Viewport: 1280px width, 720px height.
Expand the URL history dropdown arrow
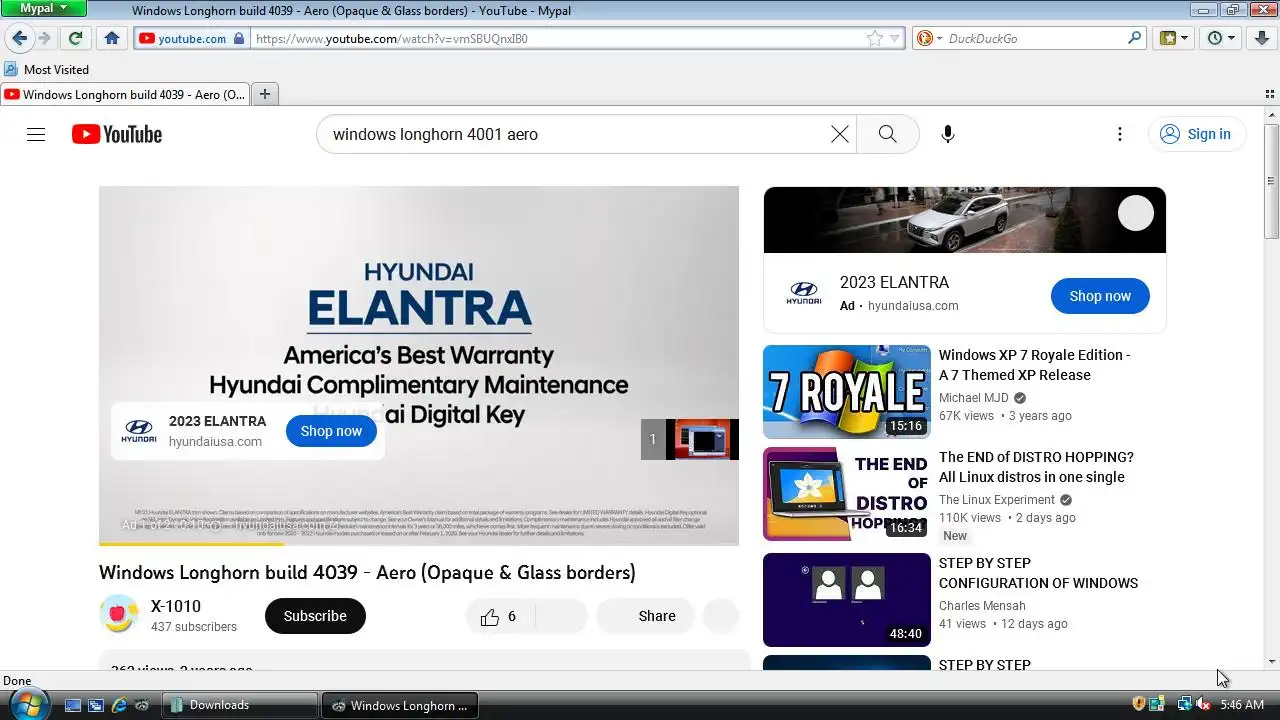(895, 38)
